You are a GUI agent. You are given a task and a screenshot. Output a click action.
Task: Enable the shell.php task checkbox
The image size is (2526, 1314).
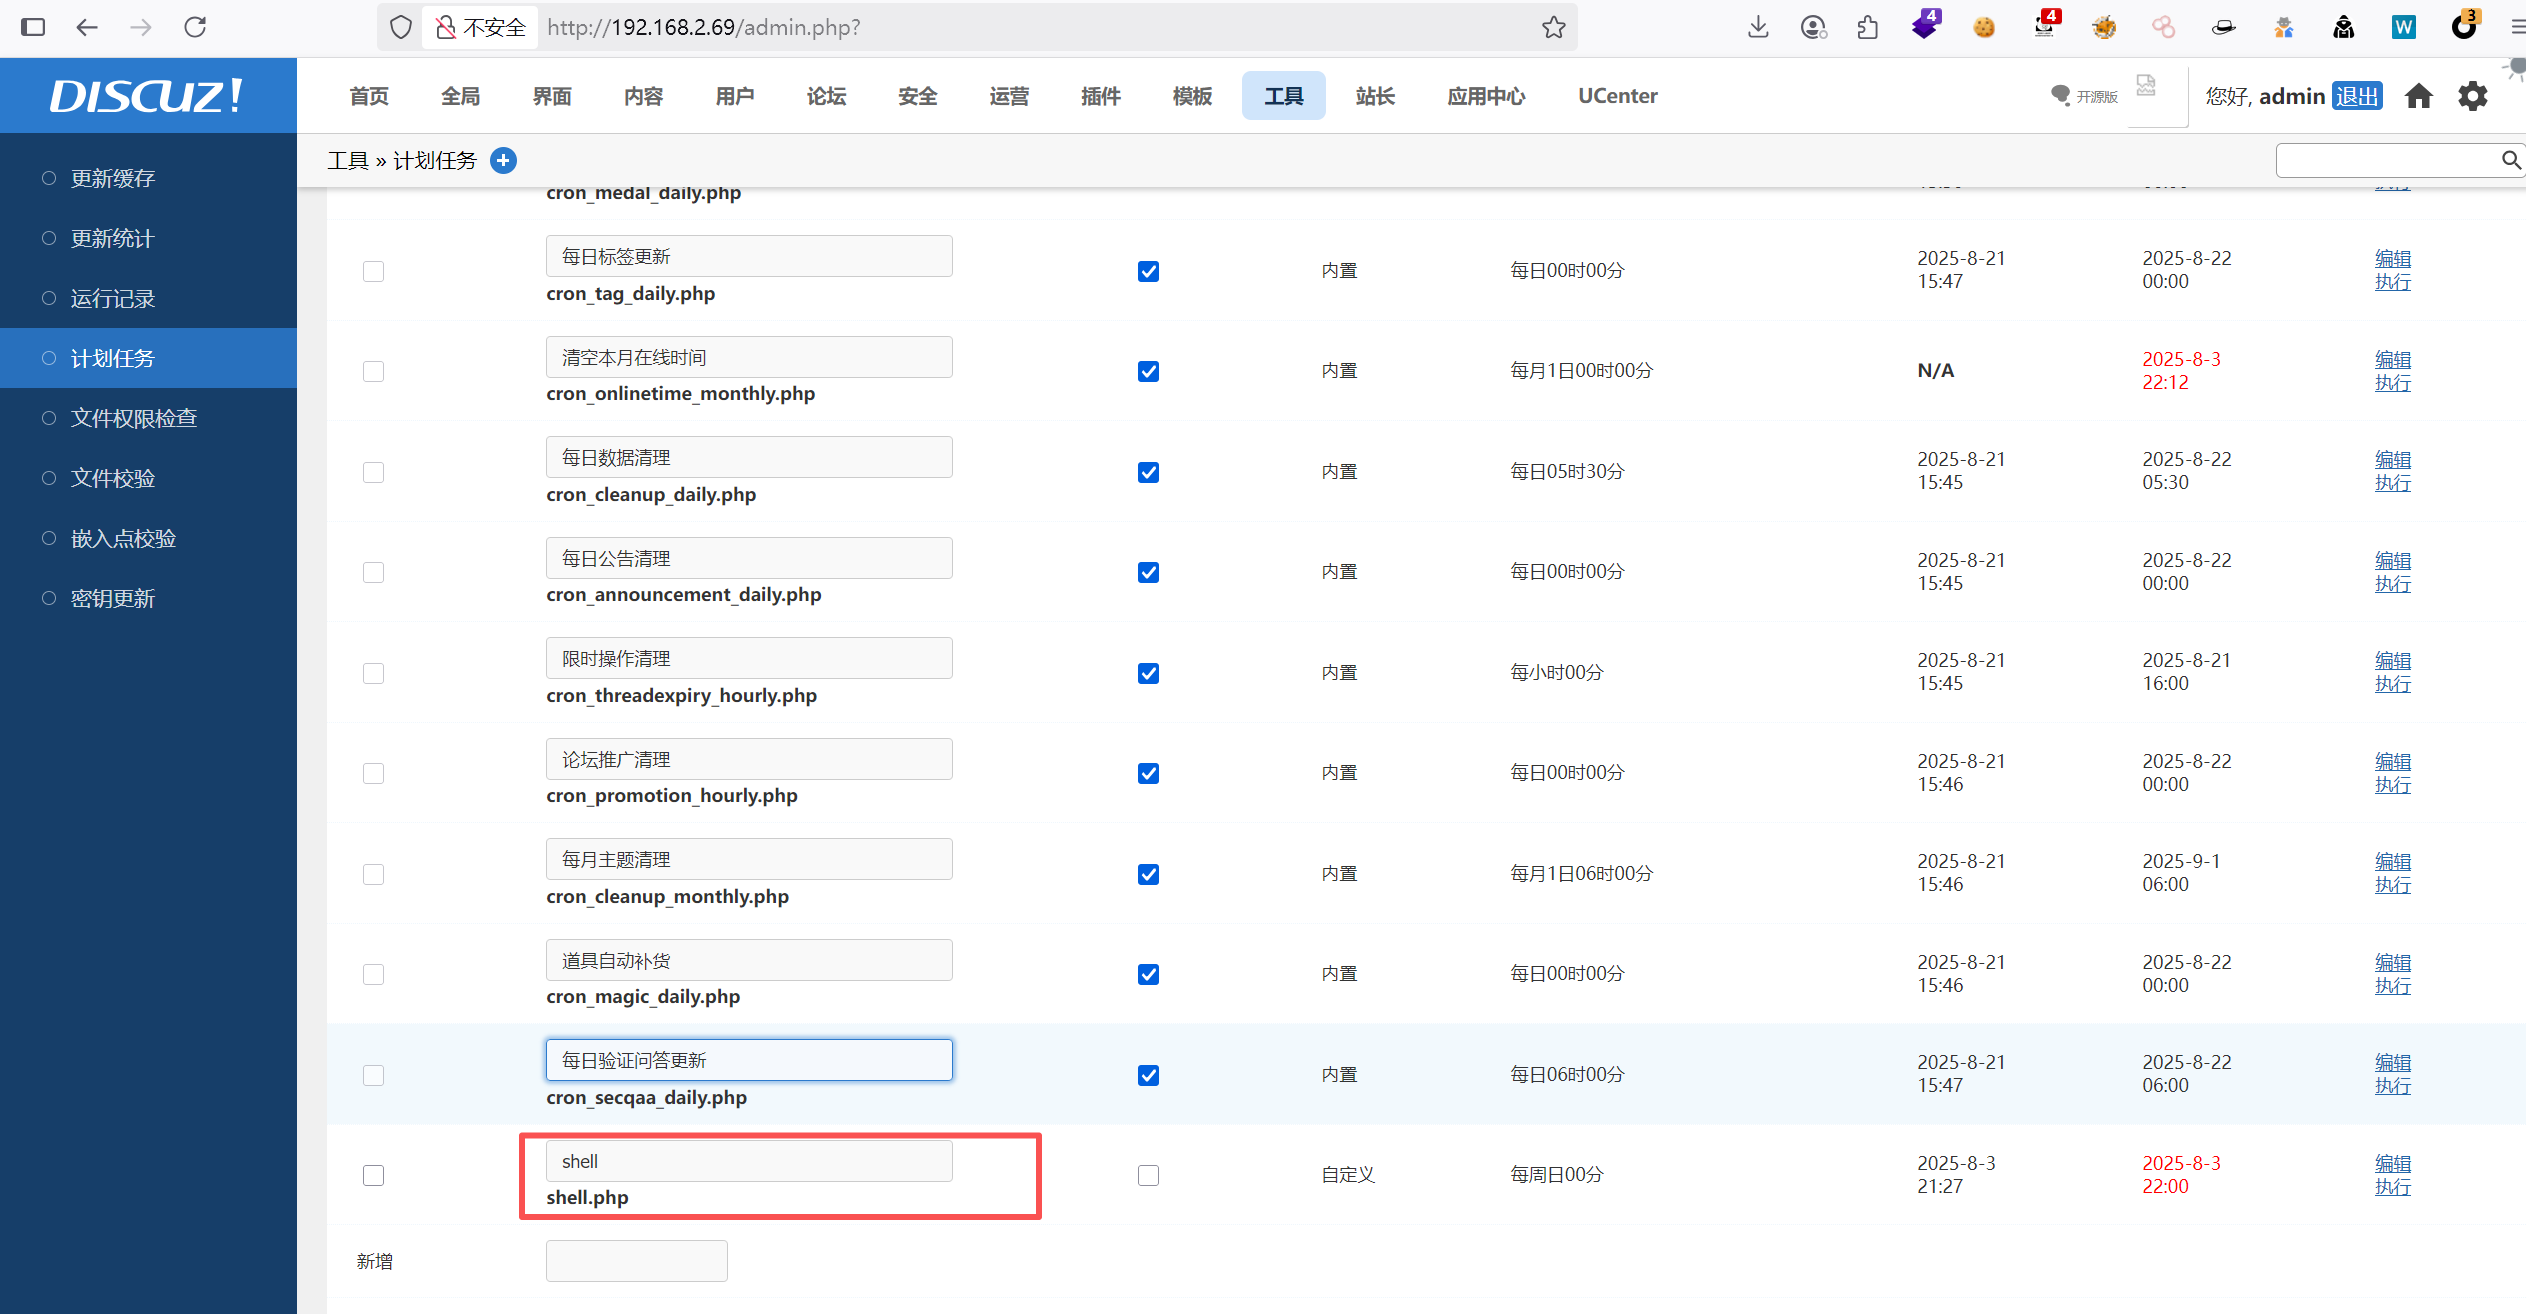1148,1175
